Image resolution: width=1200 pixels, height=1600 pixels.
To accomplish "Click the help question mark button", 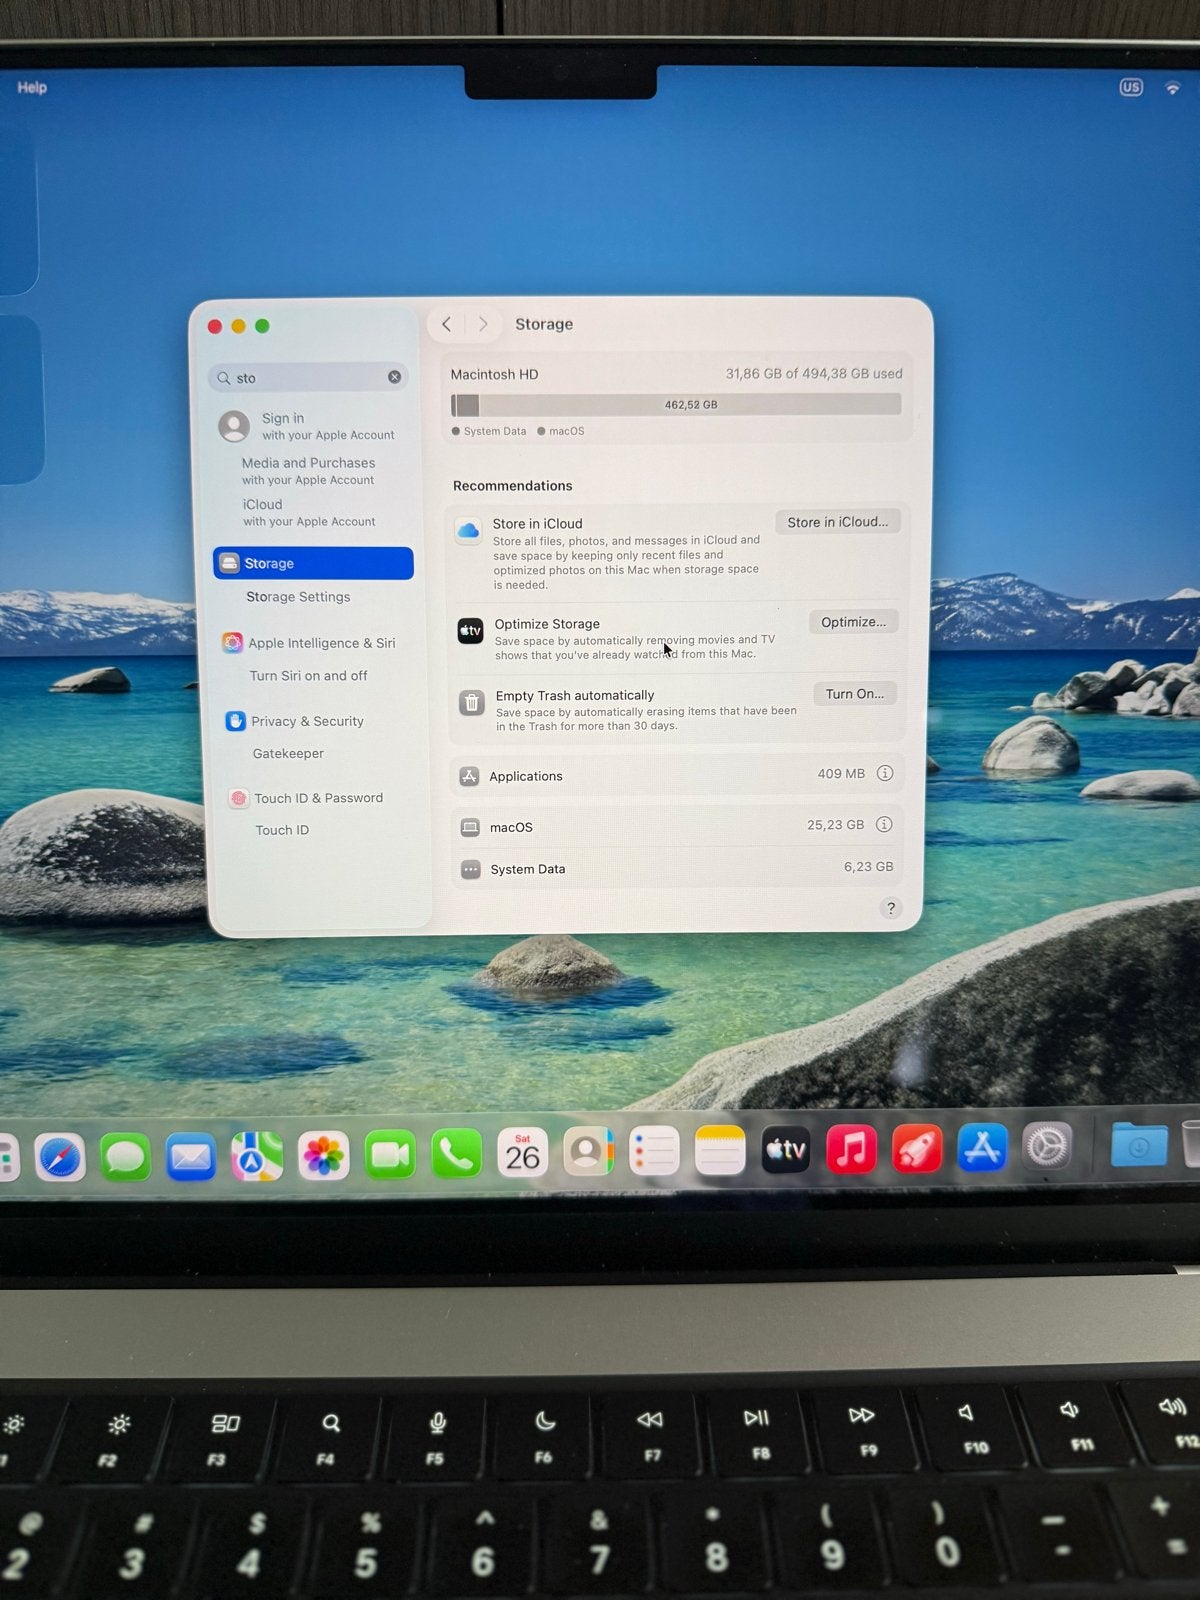I will pyautogui.click(x=891, y=908).
